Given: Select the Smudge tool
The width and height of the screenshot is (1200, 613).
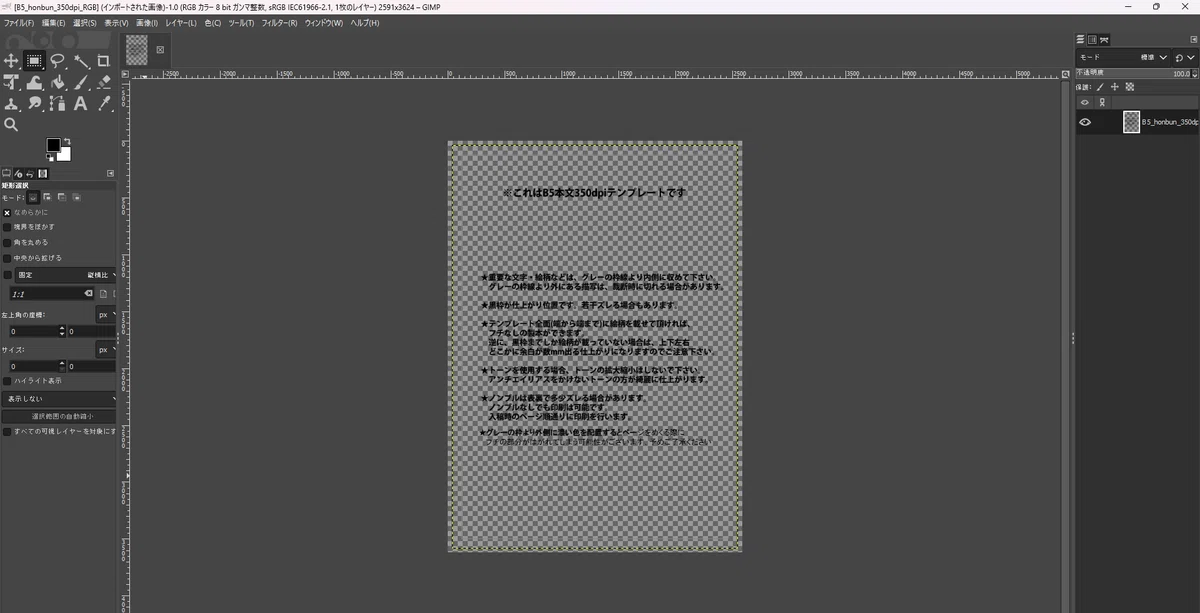Looking at the screenshot, I should click(34, 103).
